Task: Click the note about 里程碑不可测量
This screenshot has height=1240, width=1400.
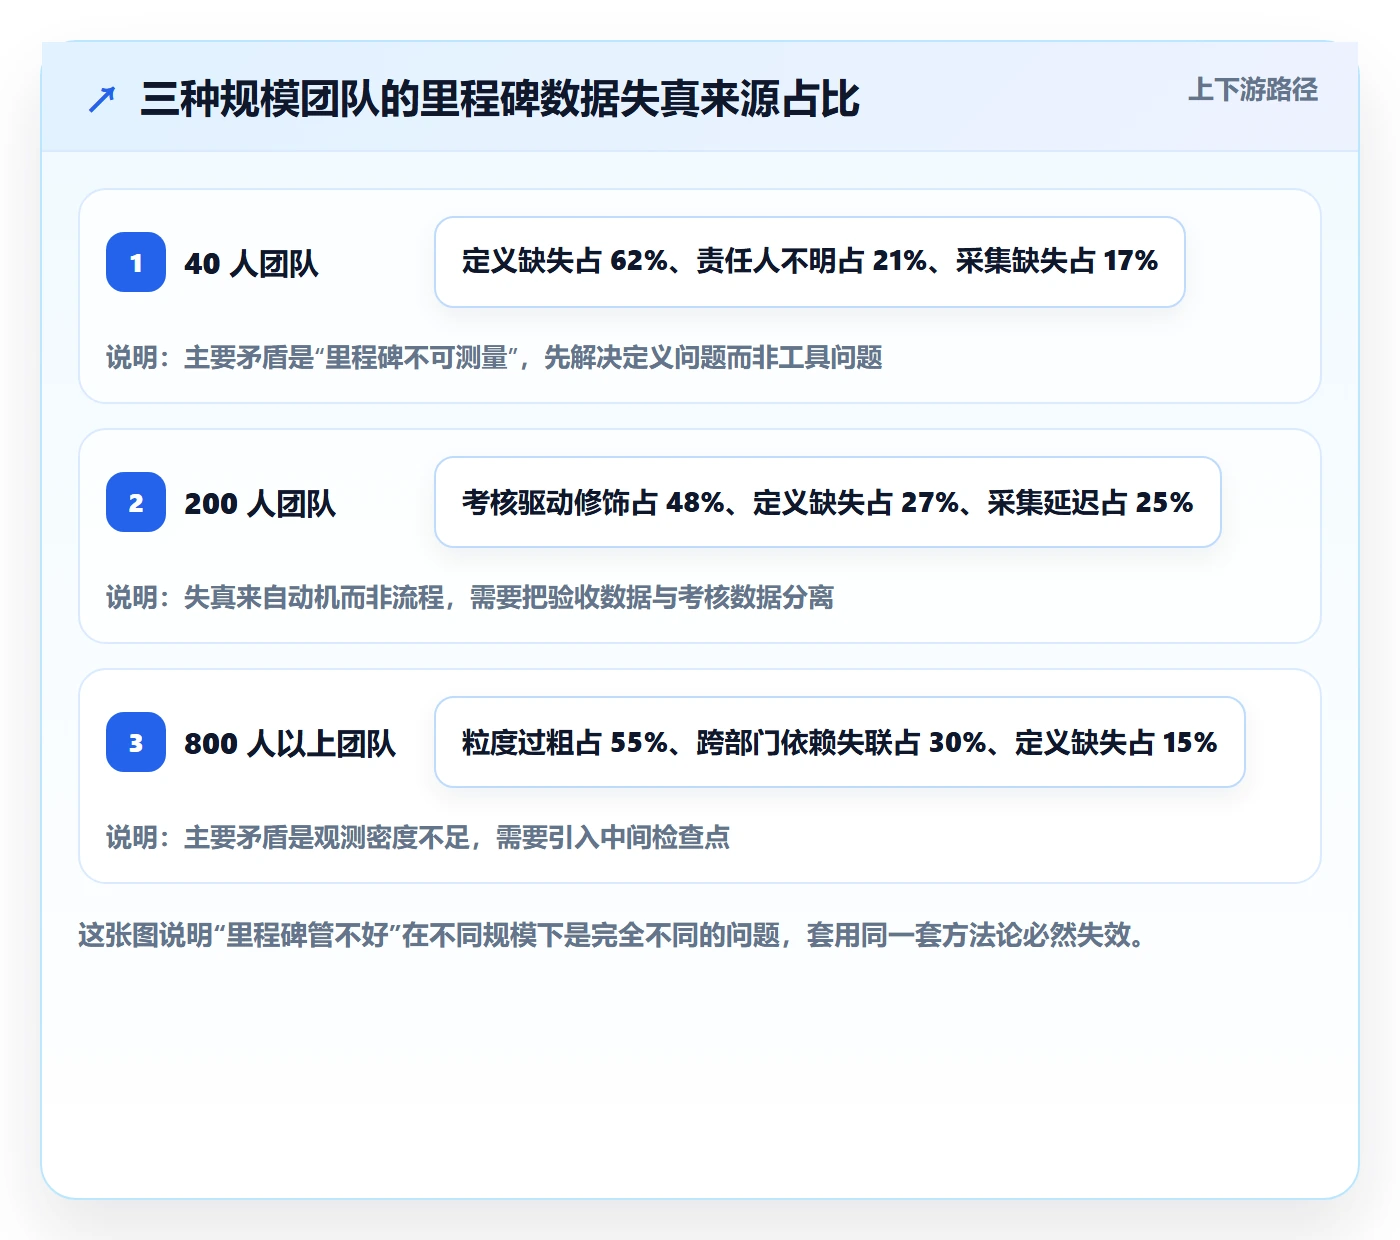Action: 494,357
